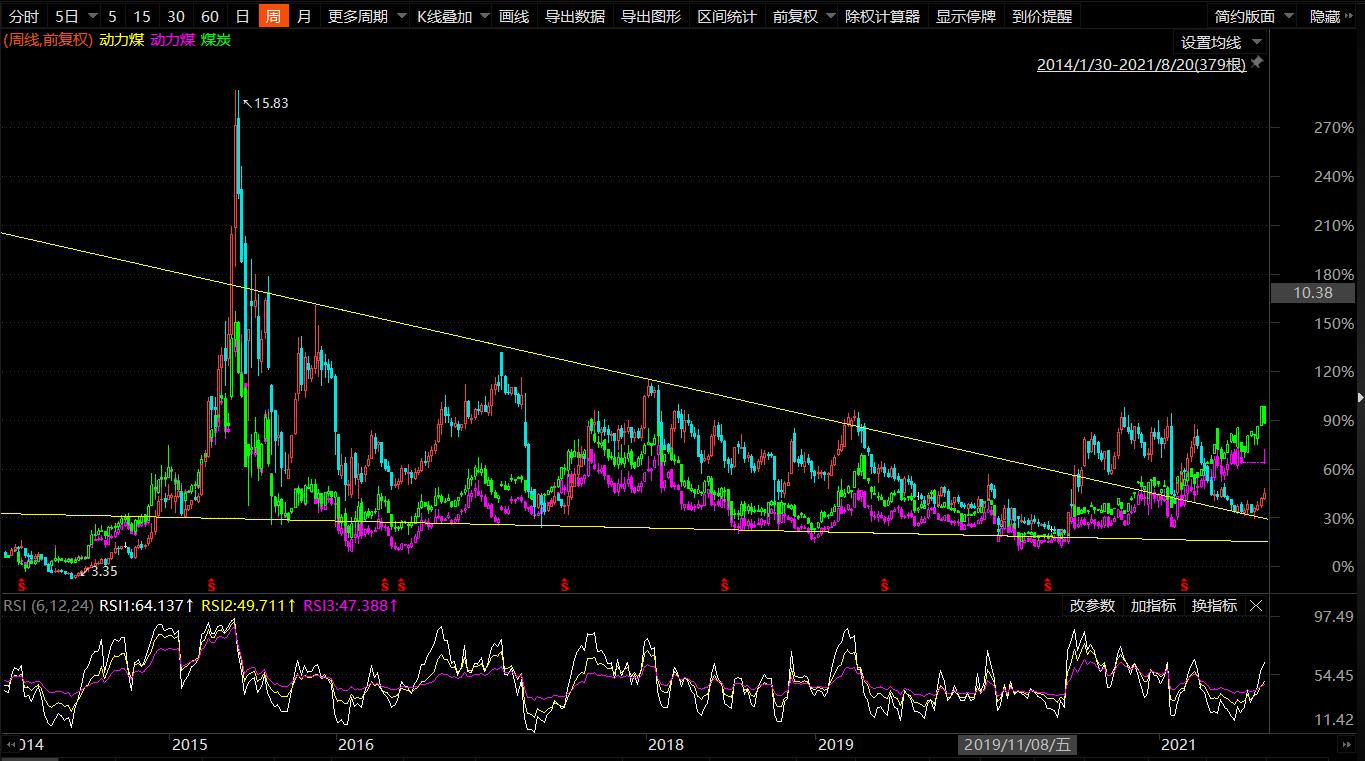The width and height of the screenshot is (1365, 761).
Task: Click the 改参数 button in RSI panel
Action: [1092, 606]
